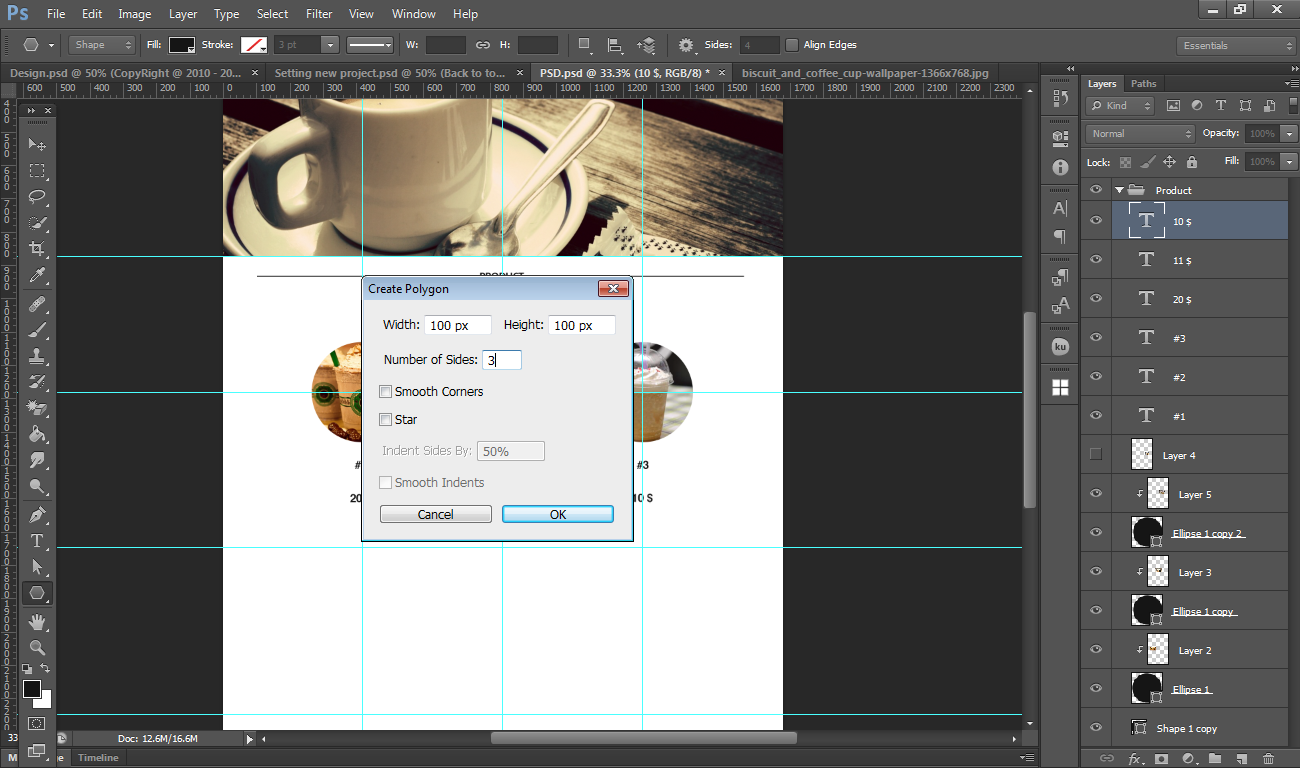The width and height of the screenshot is (1300, 768).
Task: Enable Smooth Corners checkbox
Action: coord(385,391)
